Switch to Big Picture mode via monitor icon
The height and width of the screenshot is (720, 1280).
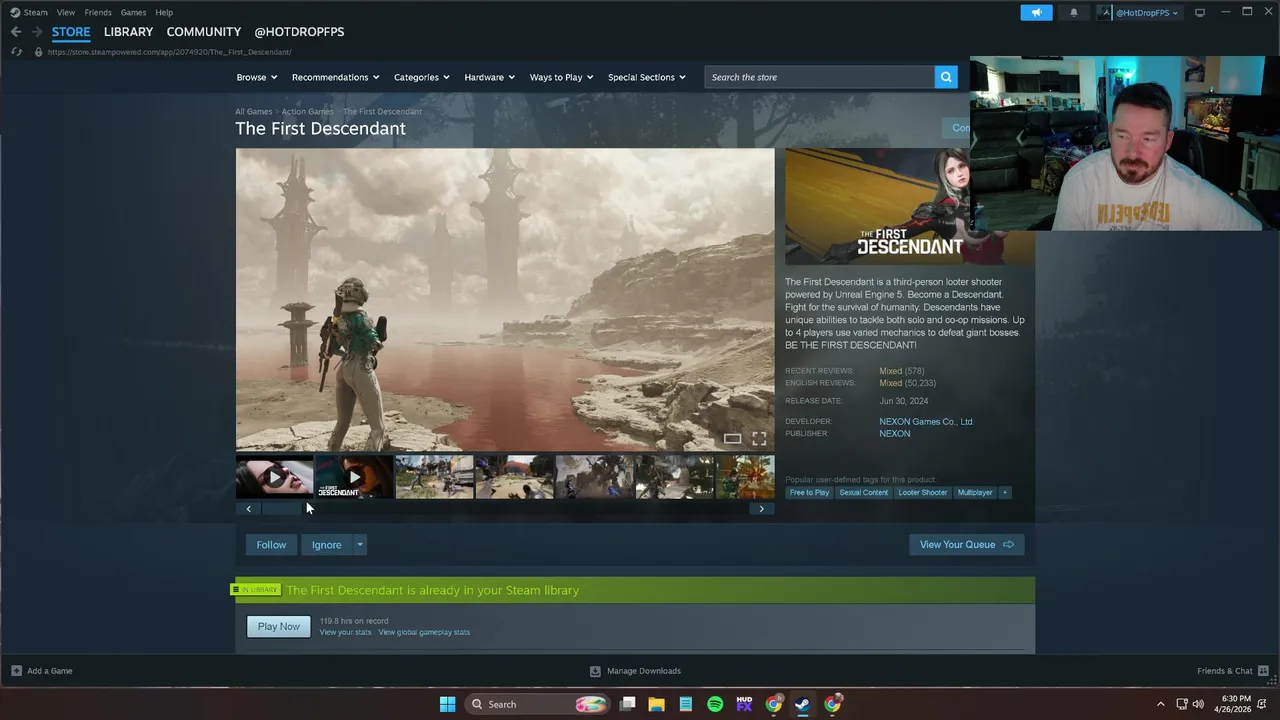tap(1200, 12)
